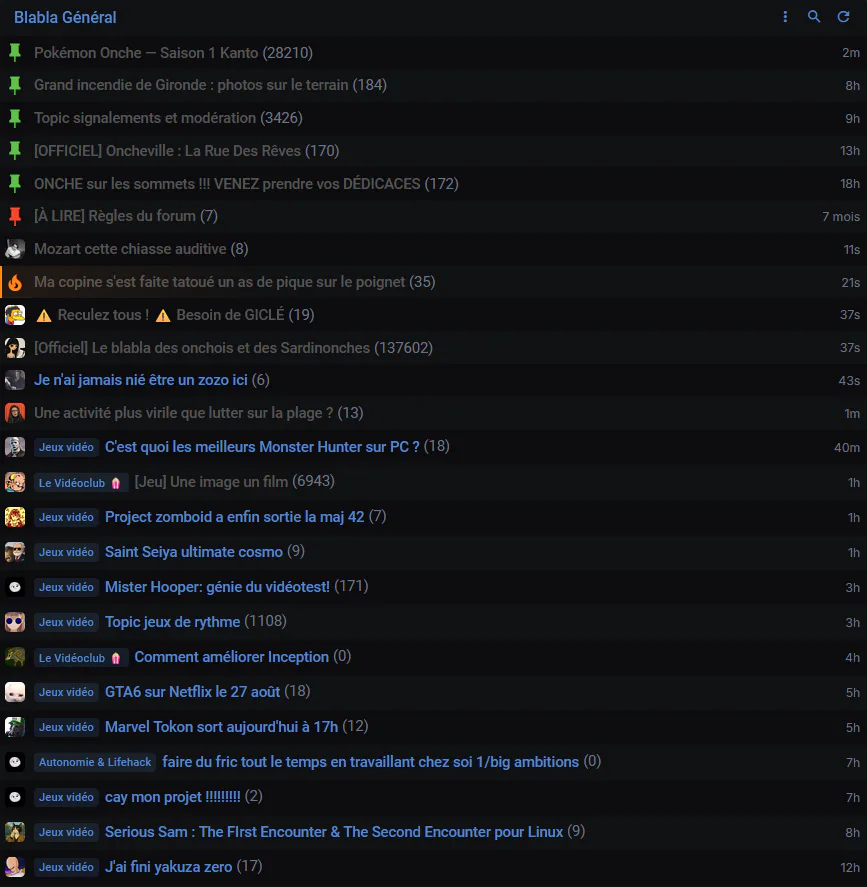This screenshot has width=867, height=887.
Task: Click the avatar beside Monster Hunter topic
Action: click(15, 447)
